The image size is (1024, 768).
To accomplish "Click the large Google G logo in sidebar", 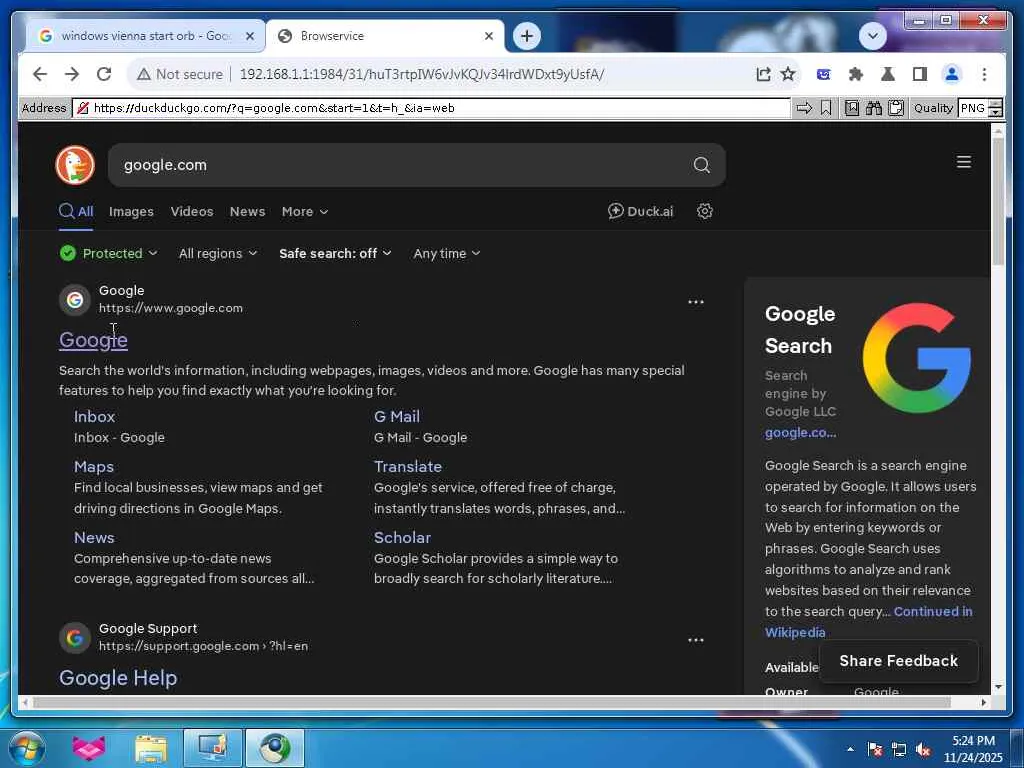I will (x=916, y=357).
